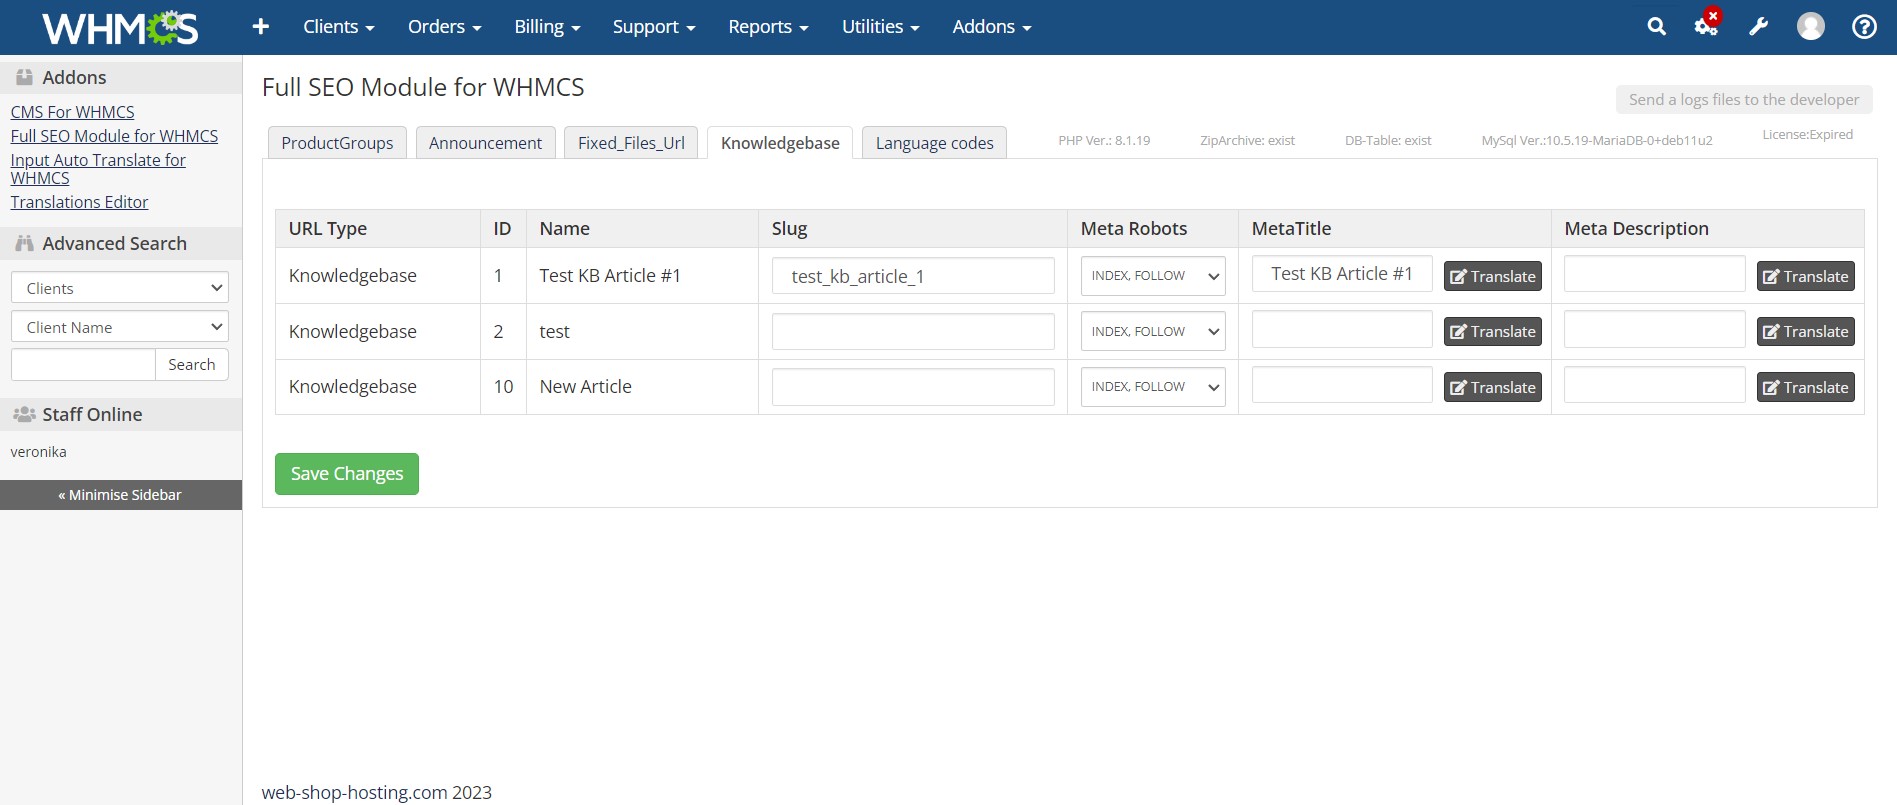Switch to the Announcement tab
This screenshot has height=805, width=1897.
pyautogui.click(x=485, y=143)
